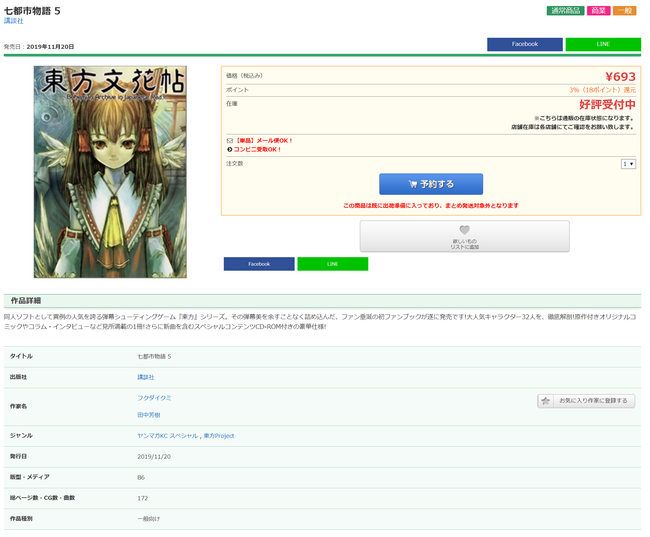This screenshot has width=650, height=537.
Task: Click the heart icon in the wishlist button
Action: pos(465,230)
